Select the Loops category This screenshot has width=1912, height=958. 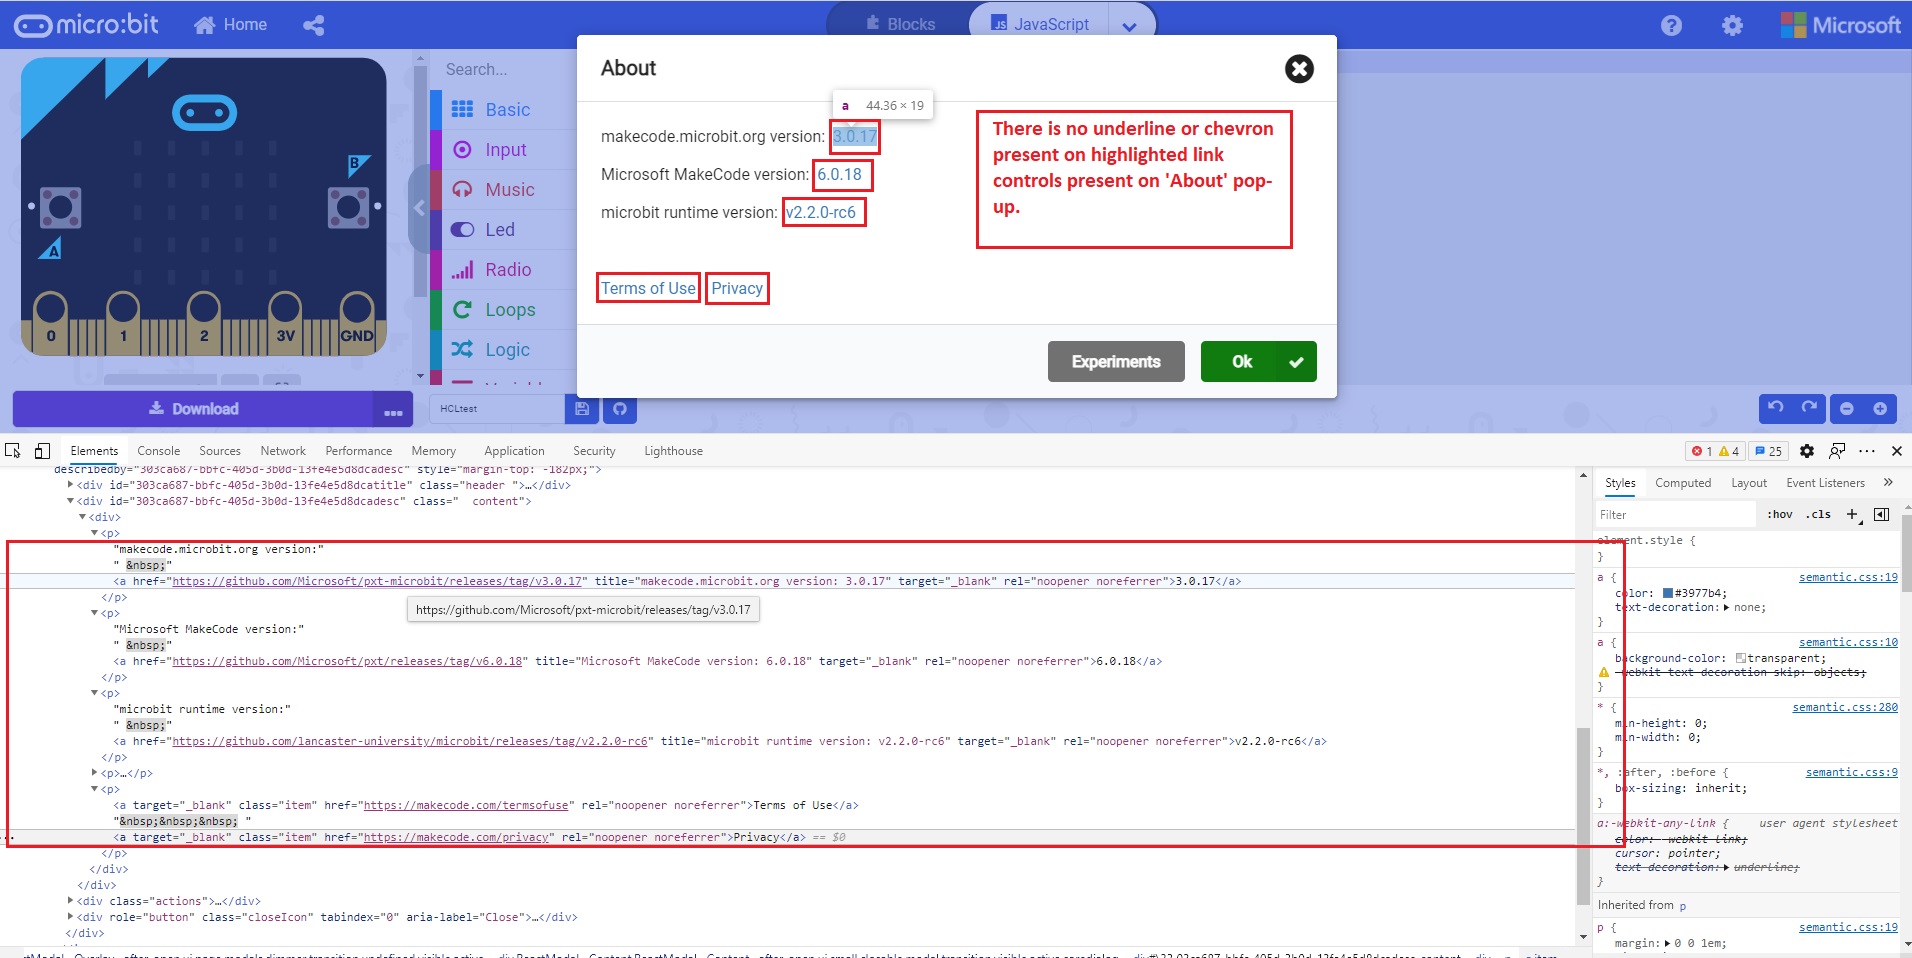point(510,309)
